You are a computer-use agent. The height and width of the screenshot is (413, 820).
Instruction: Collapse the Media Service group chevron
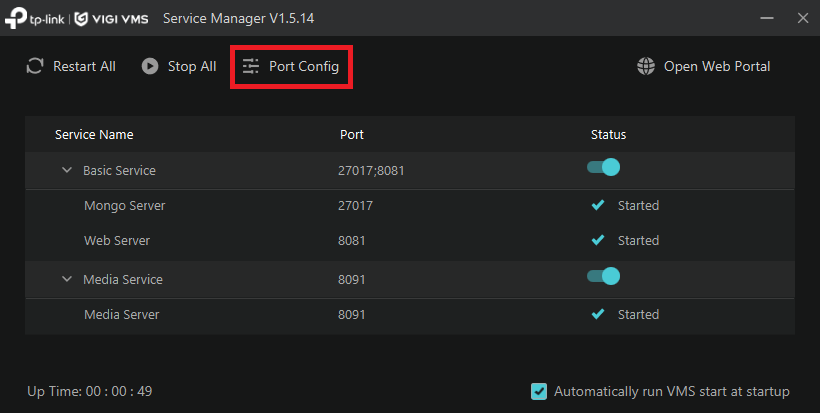(x=67, y=279)
